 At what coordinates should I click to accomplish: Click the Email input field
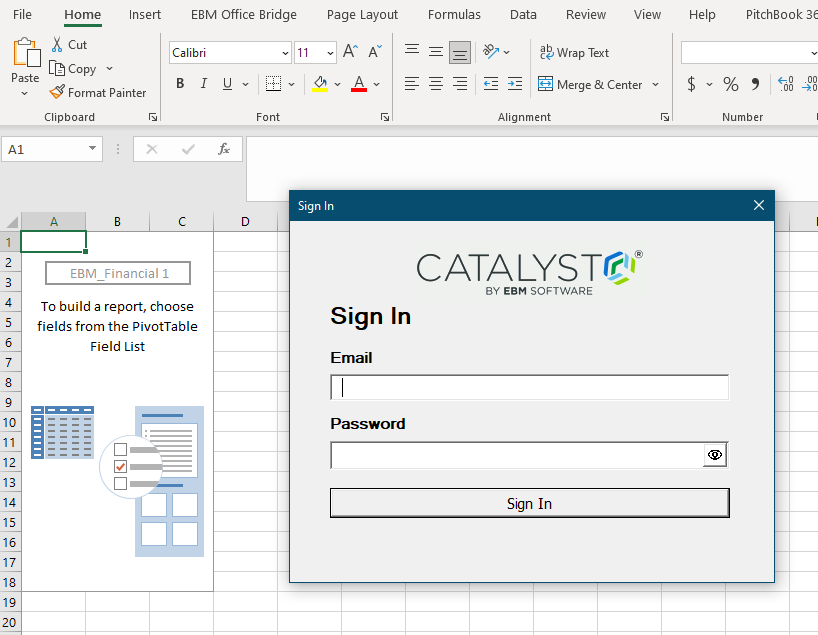coord(530,387)
